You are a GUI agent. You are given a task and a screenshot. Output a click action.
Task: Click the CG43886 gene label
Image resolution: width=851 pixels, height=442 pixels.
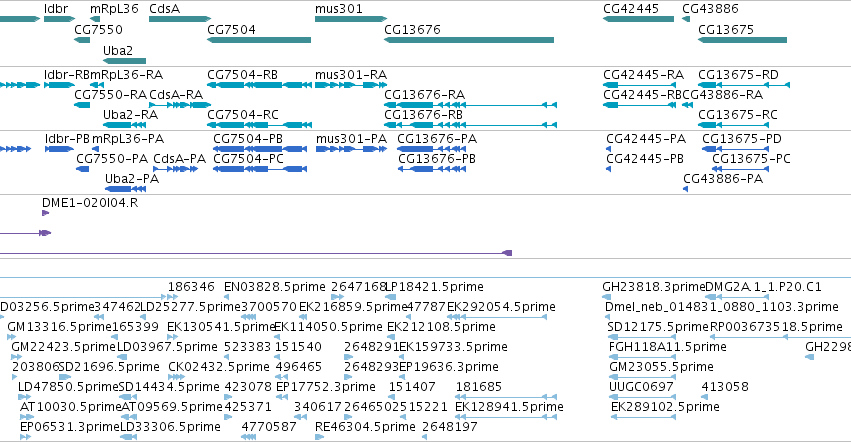(710, 9)
